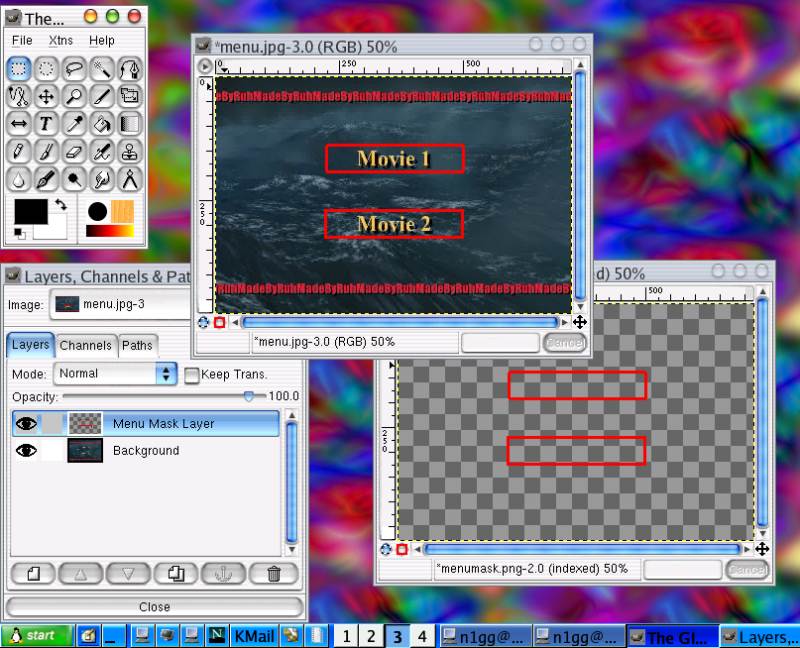Viewport: 800px width, 648px height.
Task: Toggle link cell of Menu Mask Layer
Action: pyautogui.click(x=53, y=423)
